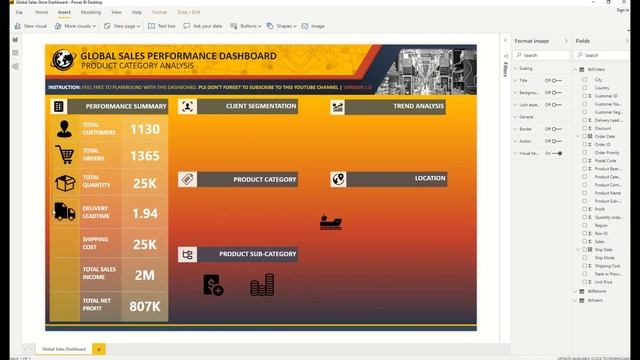Click the Order Date calendar icon
This screenshot has height=360, width=640.
pos(590,136)
